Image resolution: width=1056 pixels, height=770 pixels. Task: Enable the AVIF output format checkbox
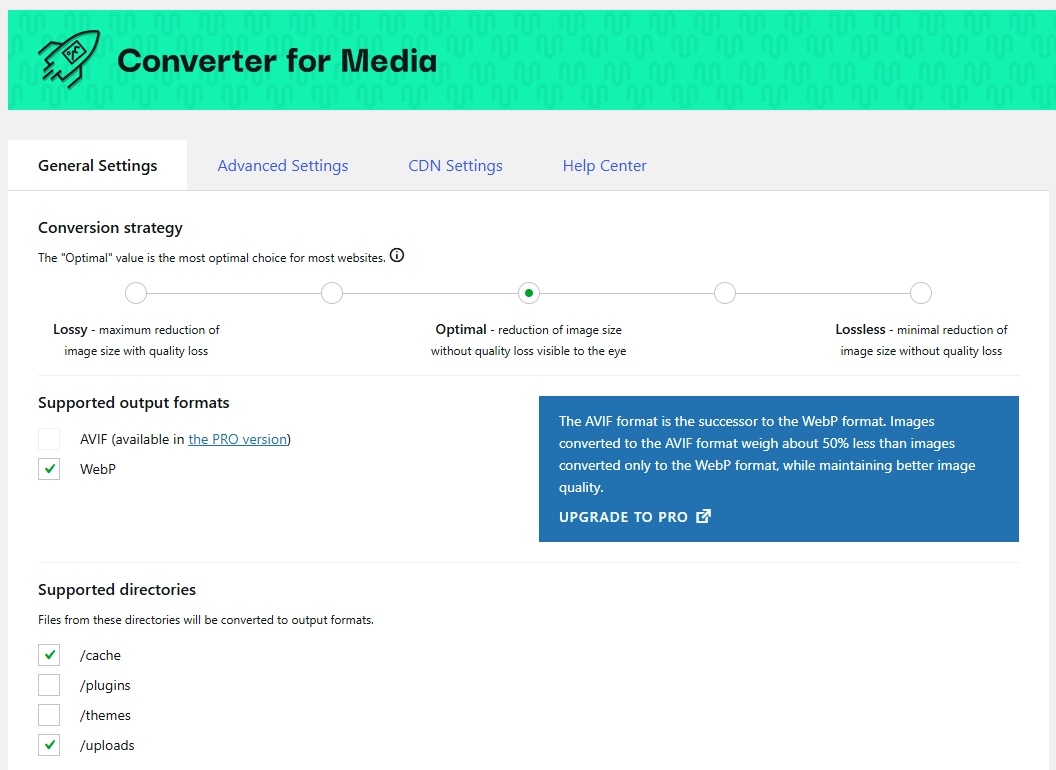[x=47, y=439]
